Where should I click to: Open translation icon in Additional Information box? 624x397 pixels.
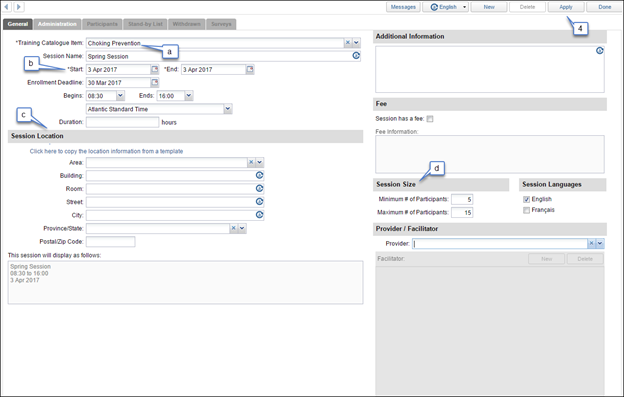coord(599,51)
